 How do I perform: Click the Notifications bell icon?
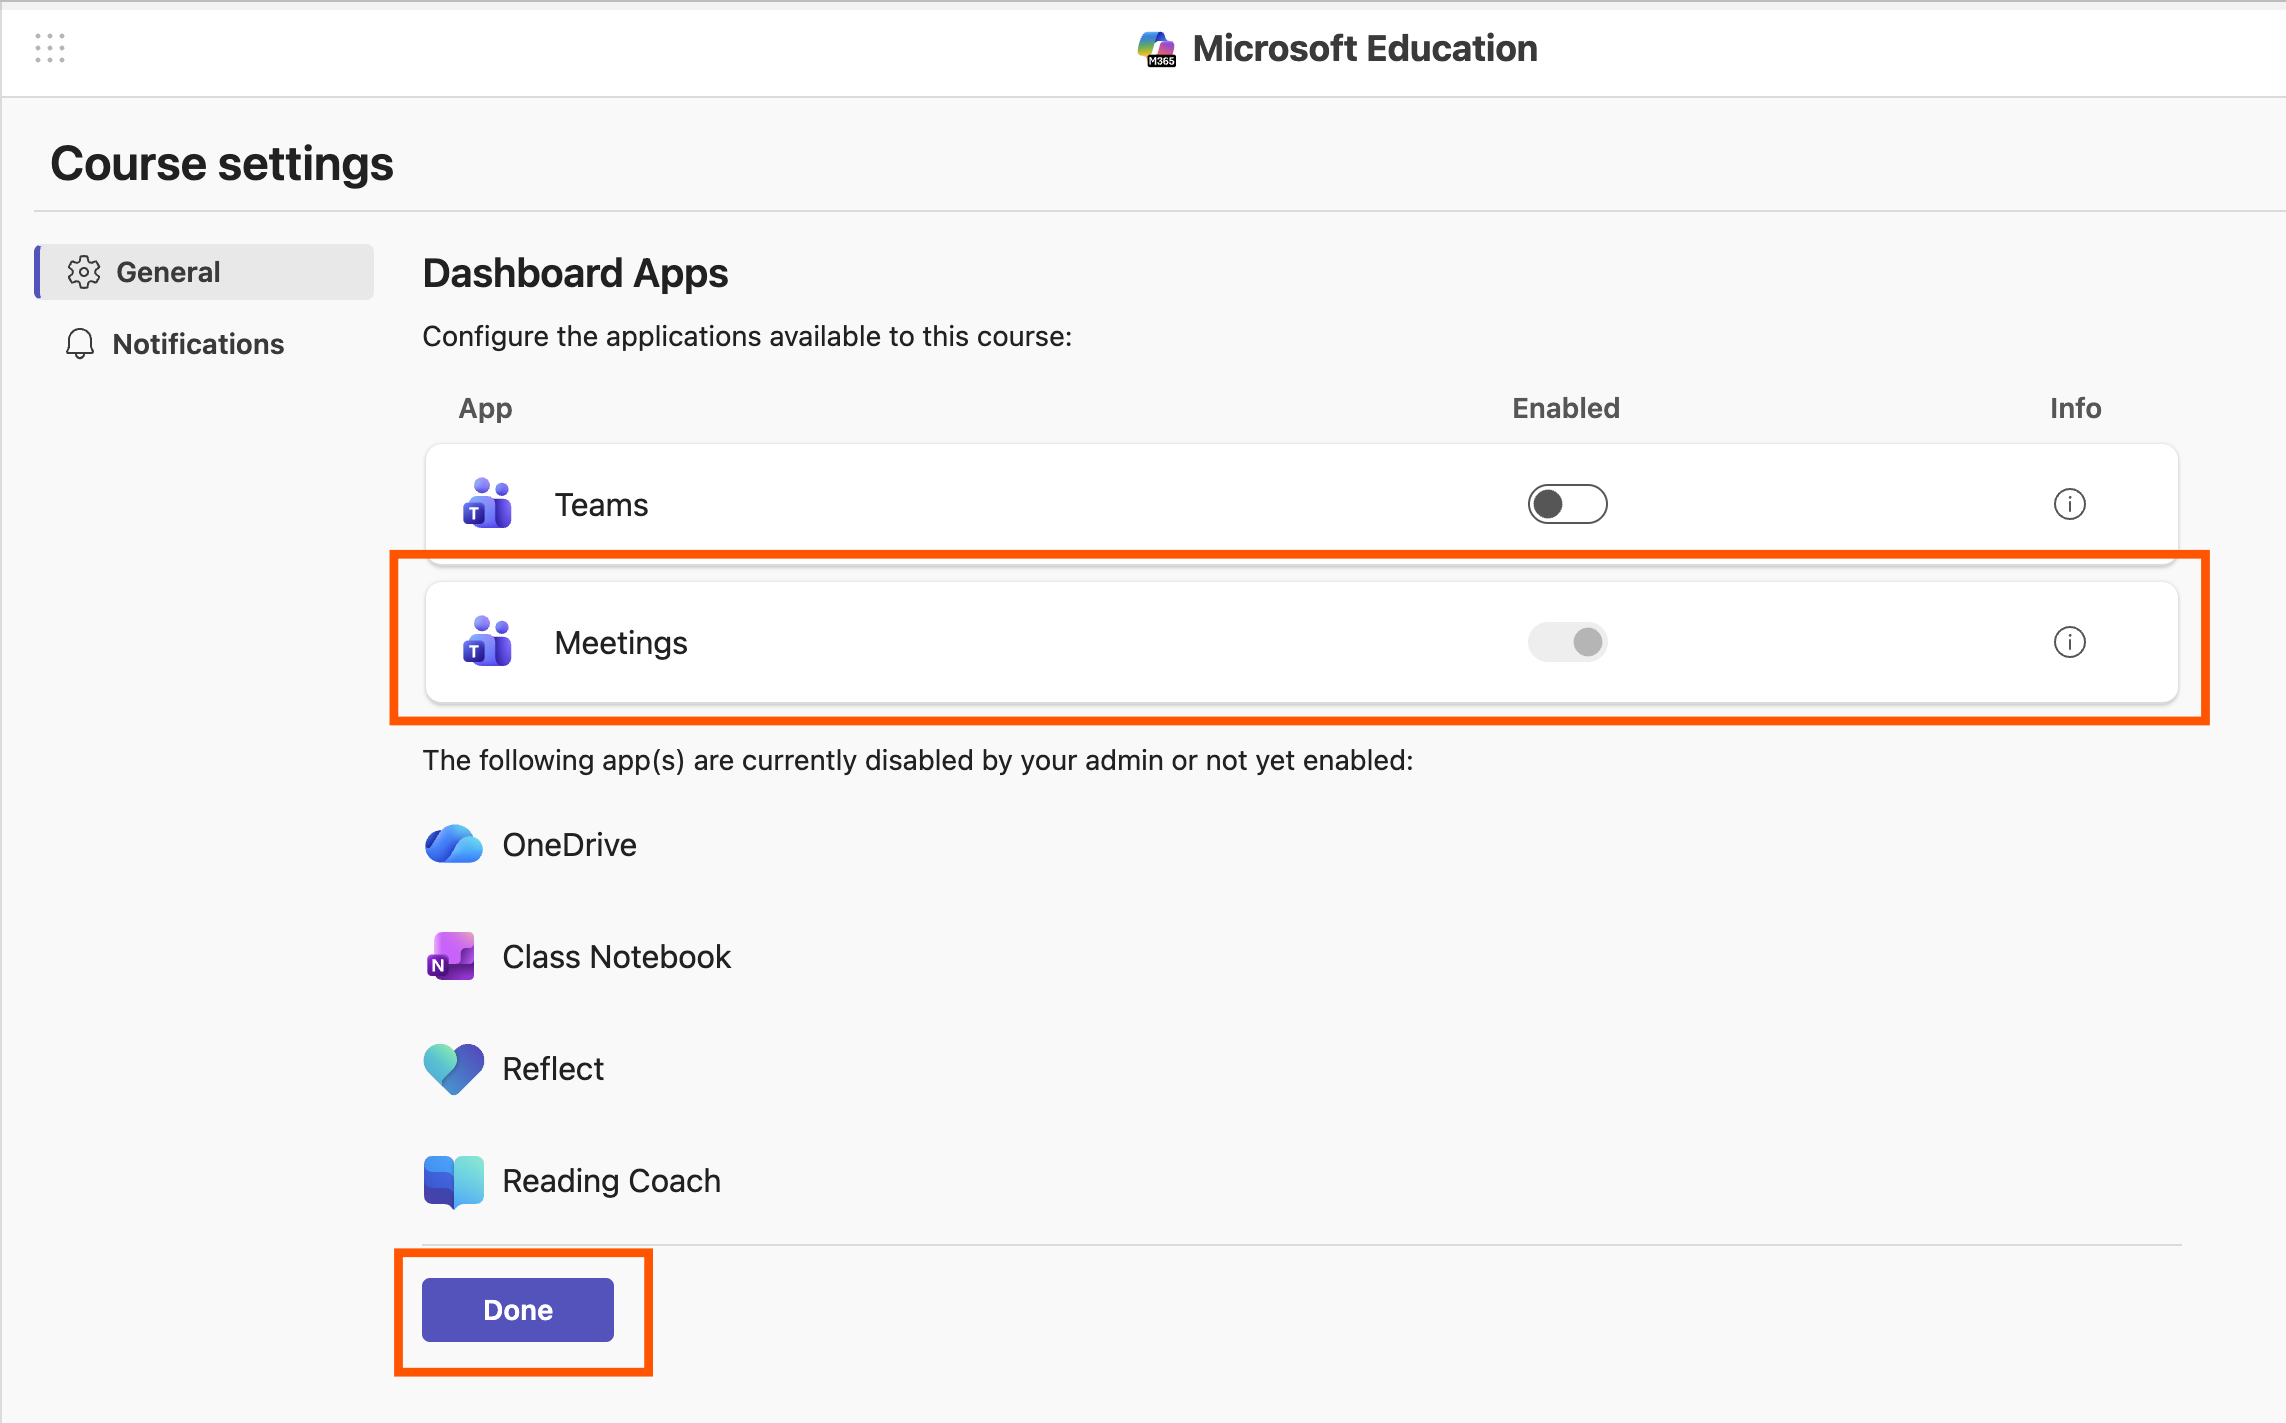point(80,344)
